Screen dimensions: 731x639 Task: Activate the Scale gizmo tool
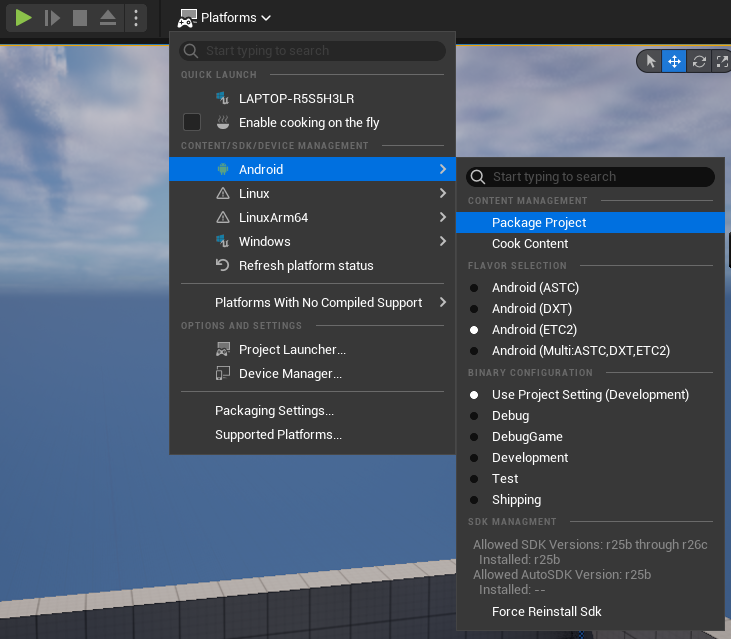point(722,61)
